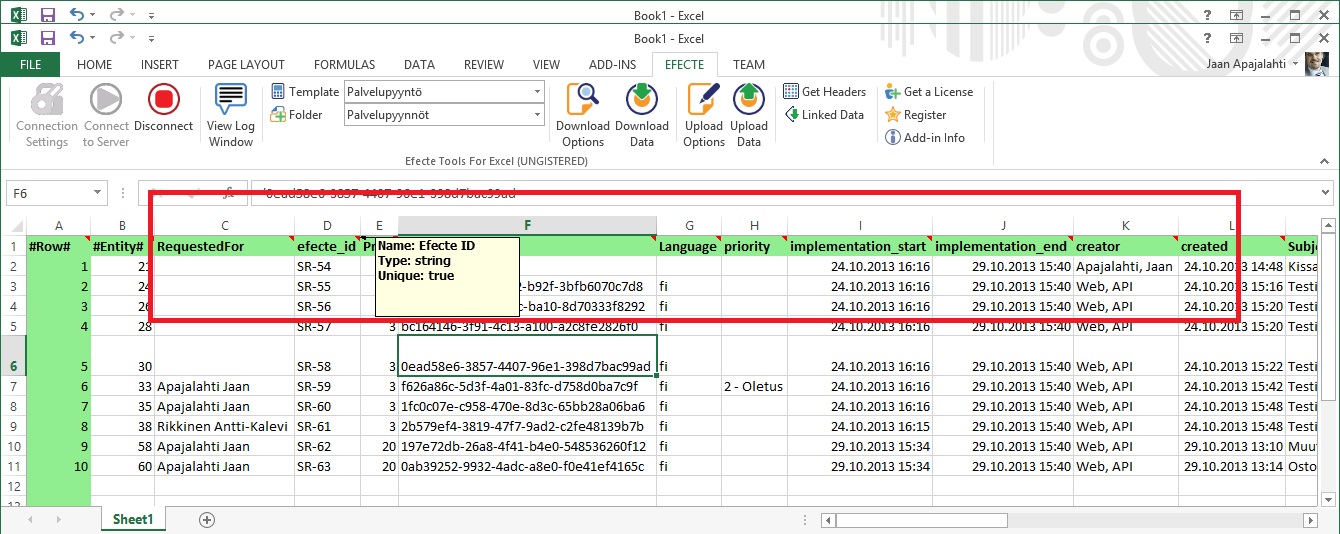Click the cell 0ab39252-9932-4adc-a8e0-f0e41ef4165c
Viewport: 1340px width, 534px height.
click(528, 466)
